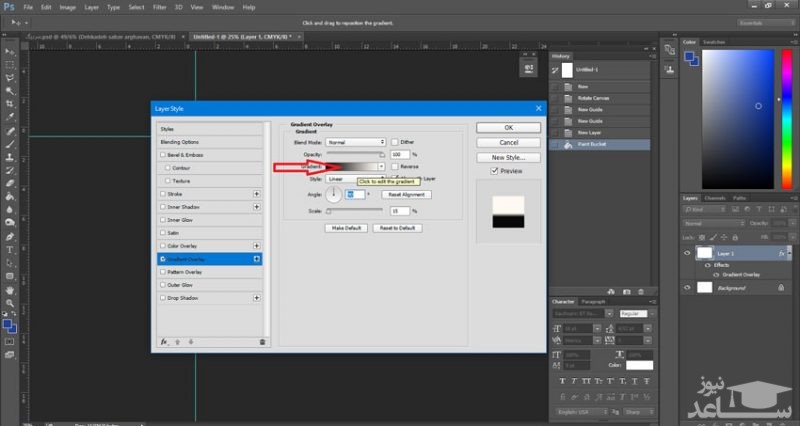
Task: Select the Type tool in the toolbar
Action: 10,249
